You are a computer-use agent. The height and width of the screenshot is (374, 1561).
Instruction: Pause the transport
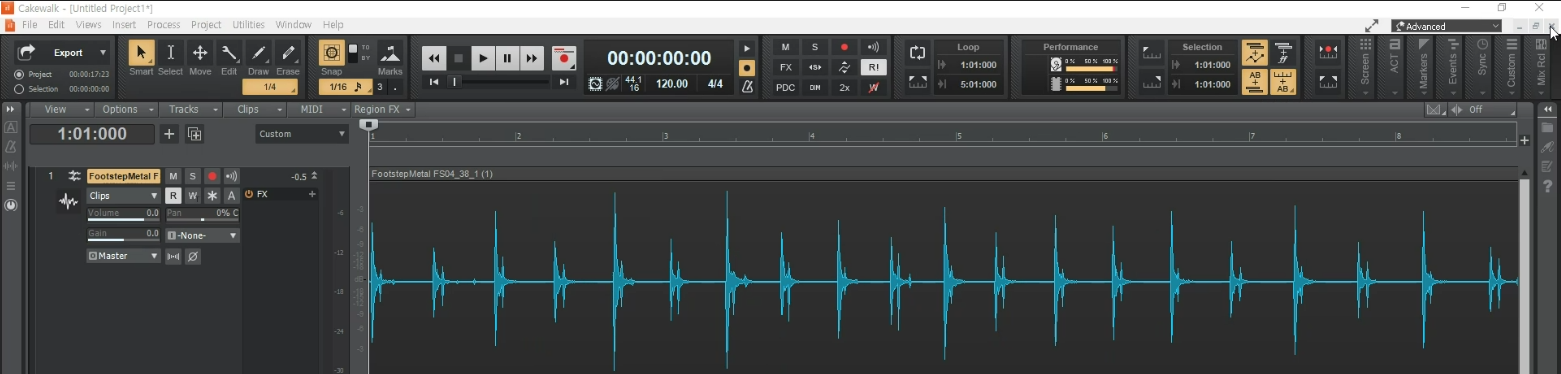point(507,58)
